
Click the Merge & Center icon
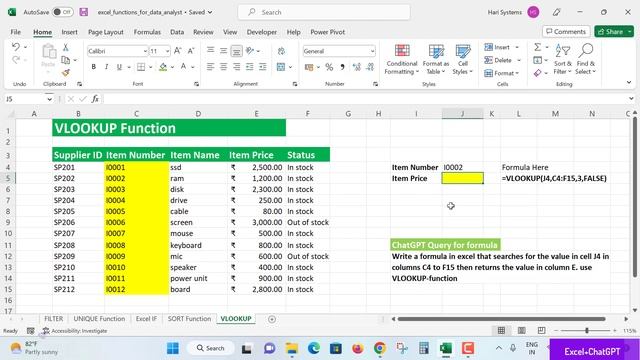(281, 67)
